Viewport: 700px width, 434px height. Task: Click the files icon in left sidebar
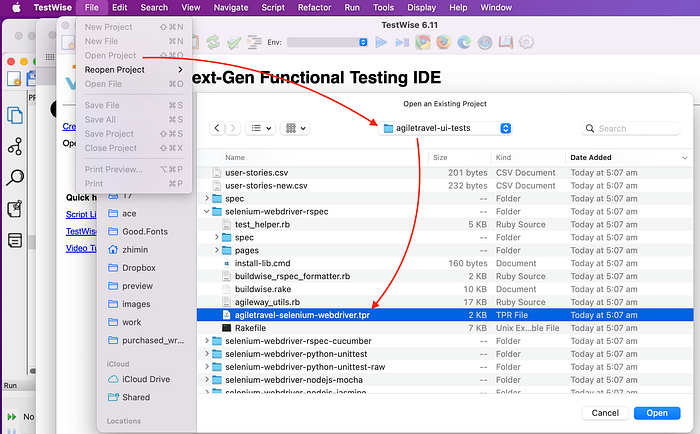[x=15, y=115]
